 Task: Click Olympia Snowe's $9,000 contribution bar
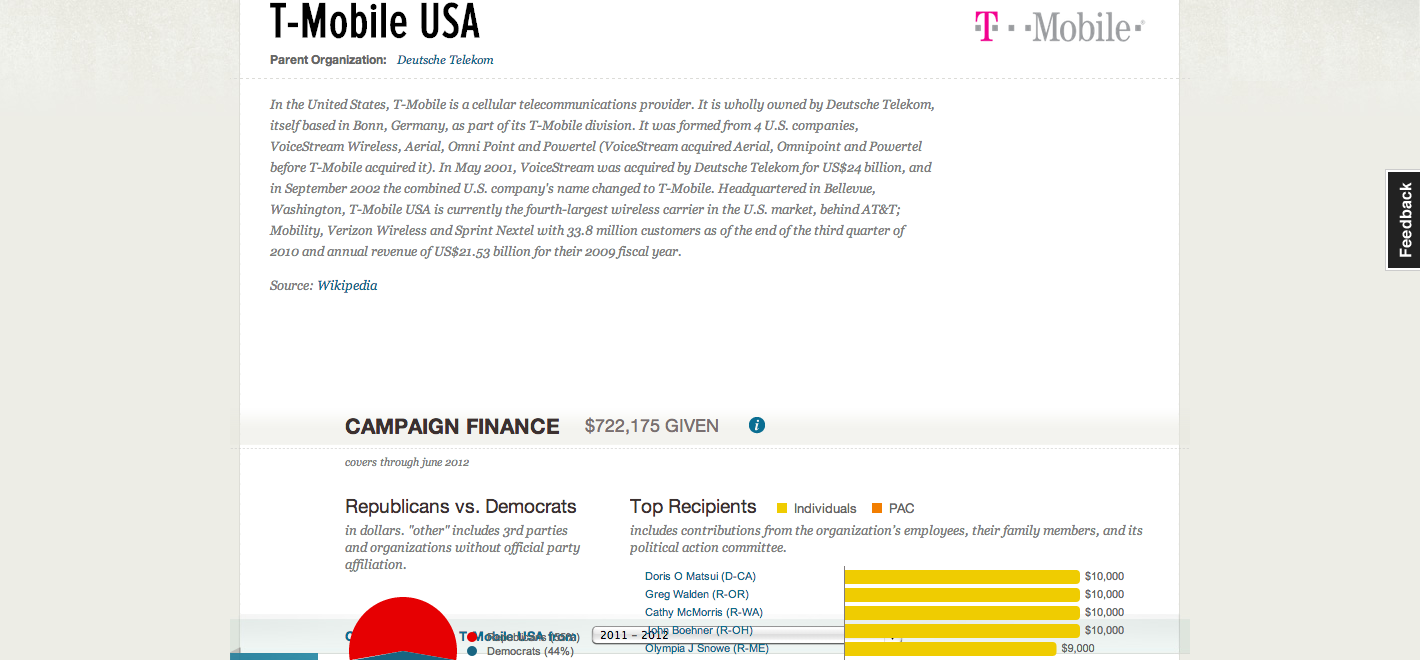pyautogui.click(x=950, y=648)
